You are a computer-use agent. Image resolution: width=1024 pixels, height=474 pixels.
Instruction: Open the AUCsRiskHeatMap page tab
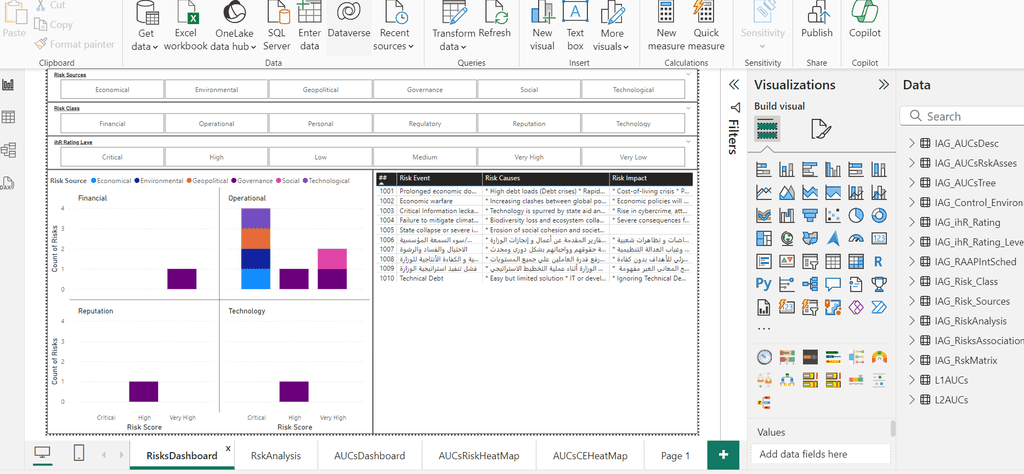click(x=479, y=456)
